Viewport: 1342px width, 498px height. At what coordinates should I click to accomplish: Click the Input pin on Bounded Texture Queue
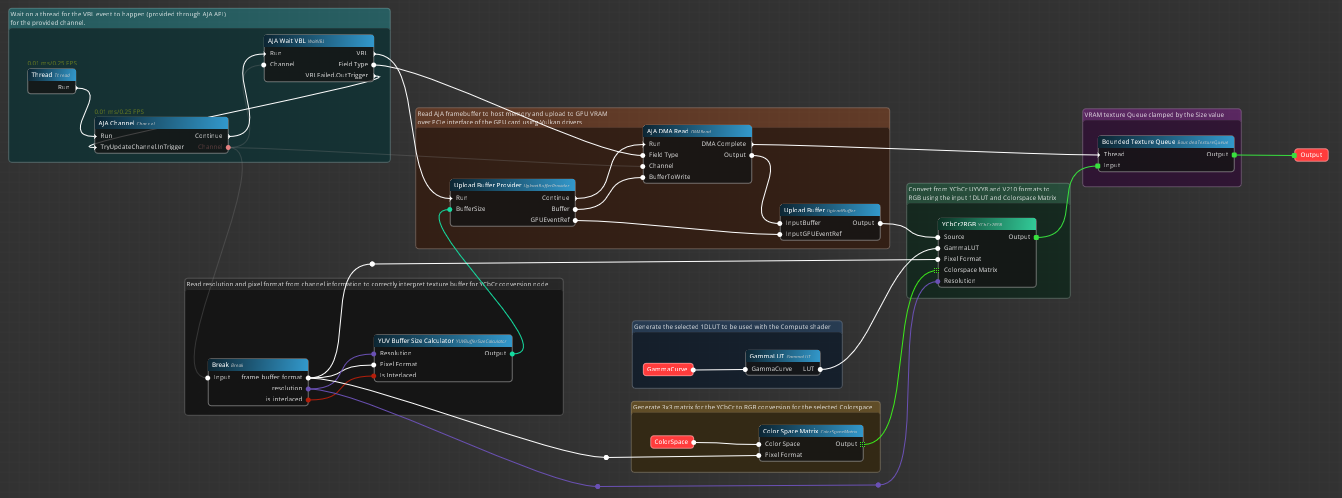click(x=1098, y=166)
